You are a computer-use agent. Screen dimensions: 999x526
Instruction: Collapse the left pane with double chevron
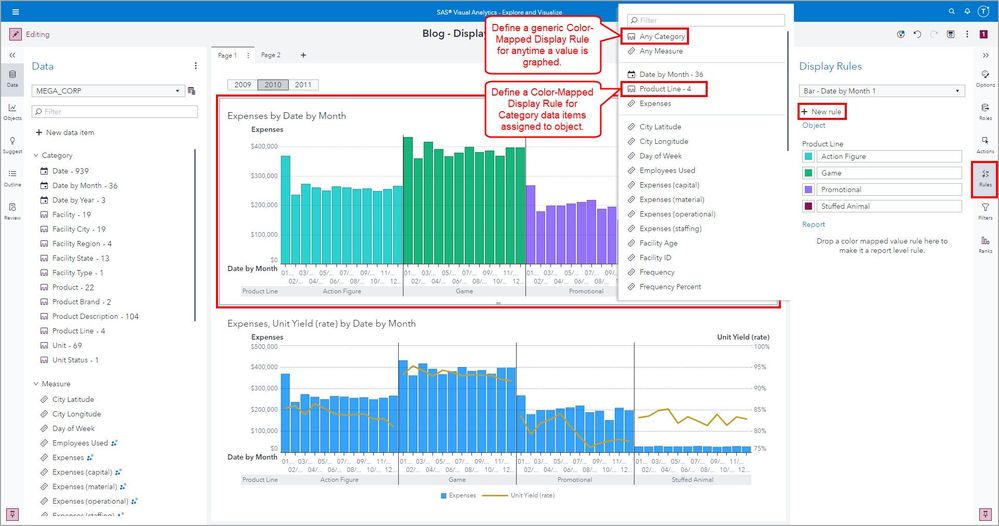[12, 55]
